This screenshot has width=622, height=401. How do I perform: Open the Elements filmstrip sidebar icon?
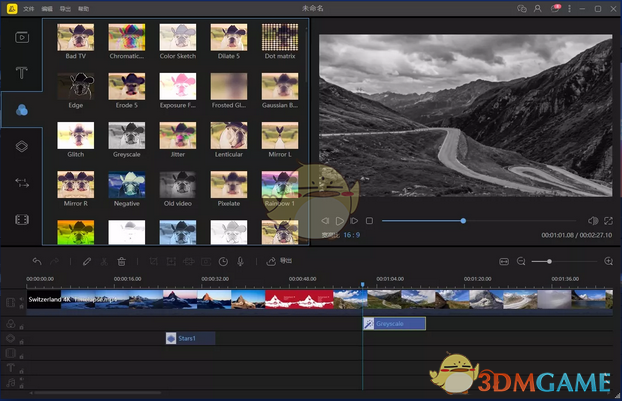[x=22, y=218]
